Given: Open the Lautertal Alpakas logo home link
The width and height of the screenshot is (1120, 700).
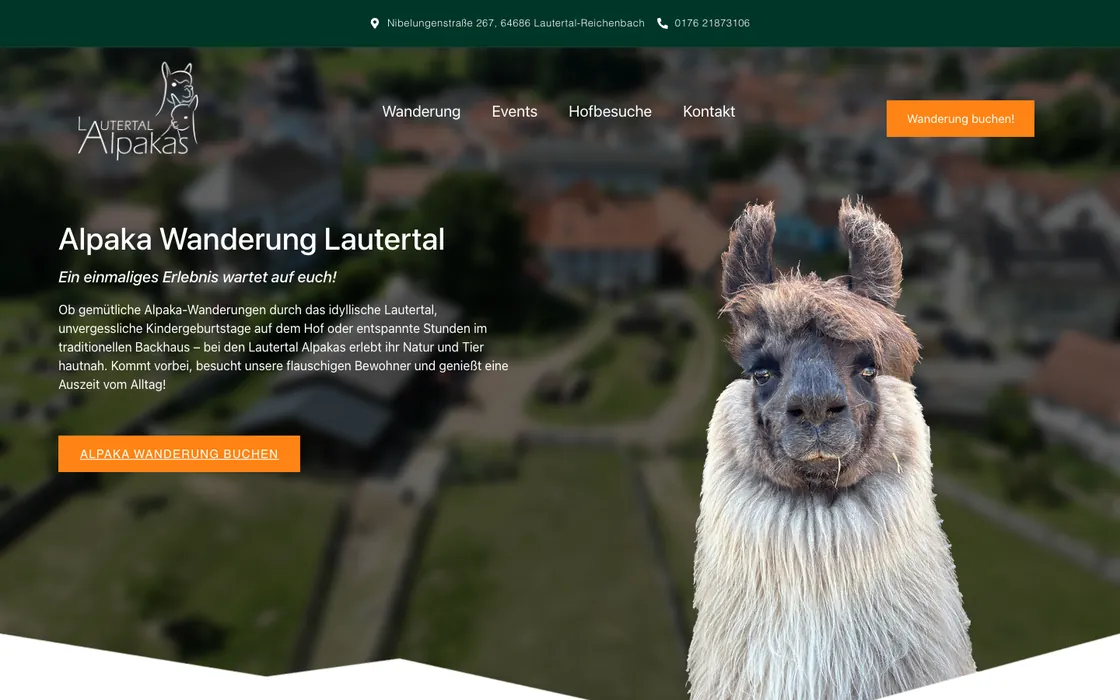Looking at the screenshot, I should (x=138, y=111).
